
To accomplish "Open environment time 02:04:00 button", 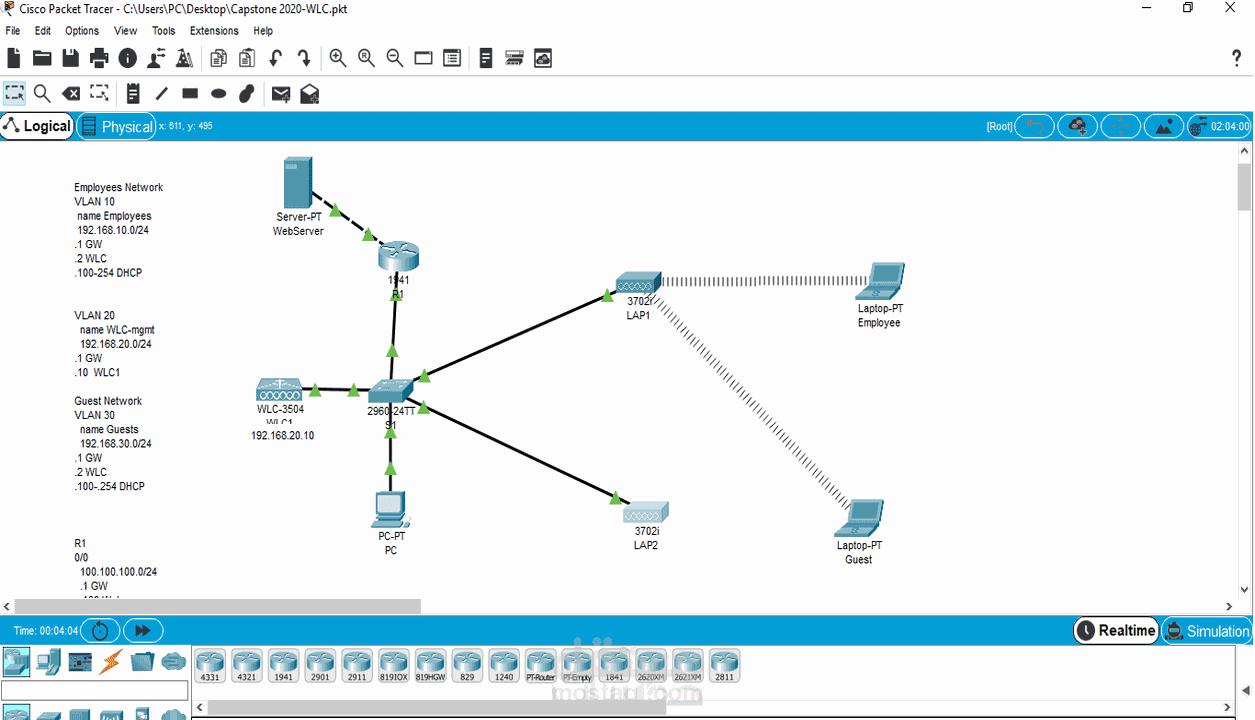I will click(x=1219, y=126).
